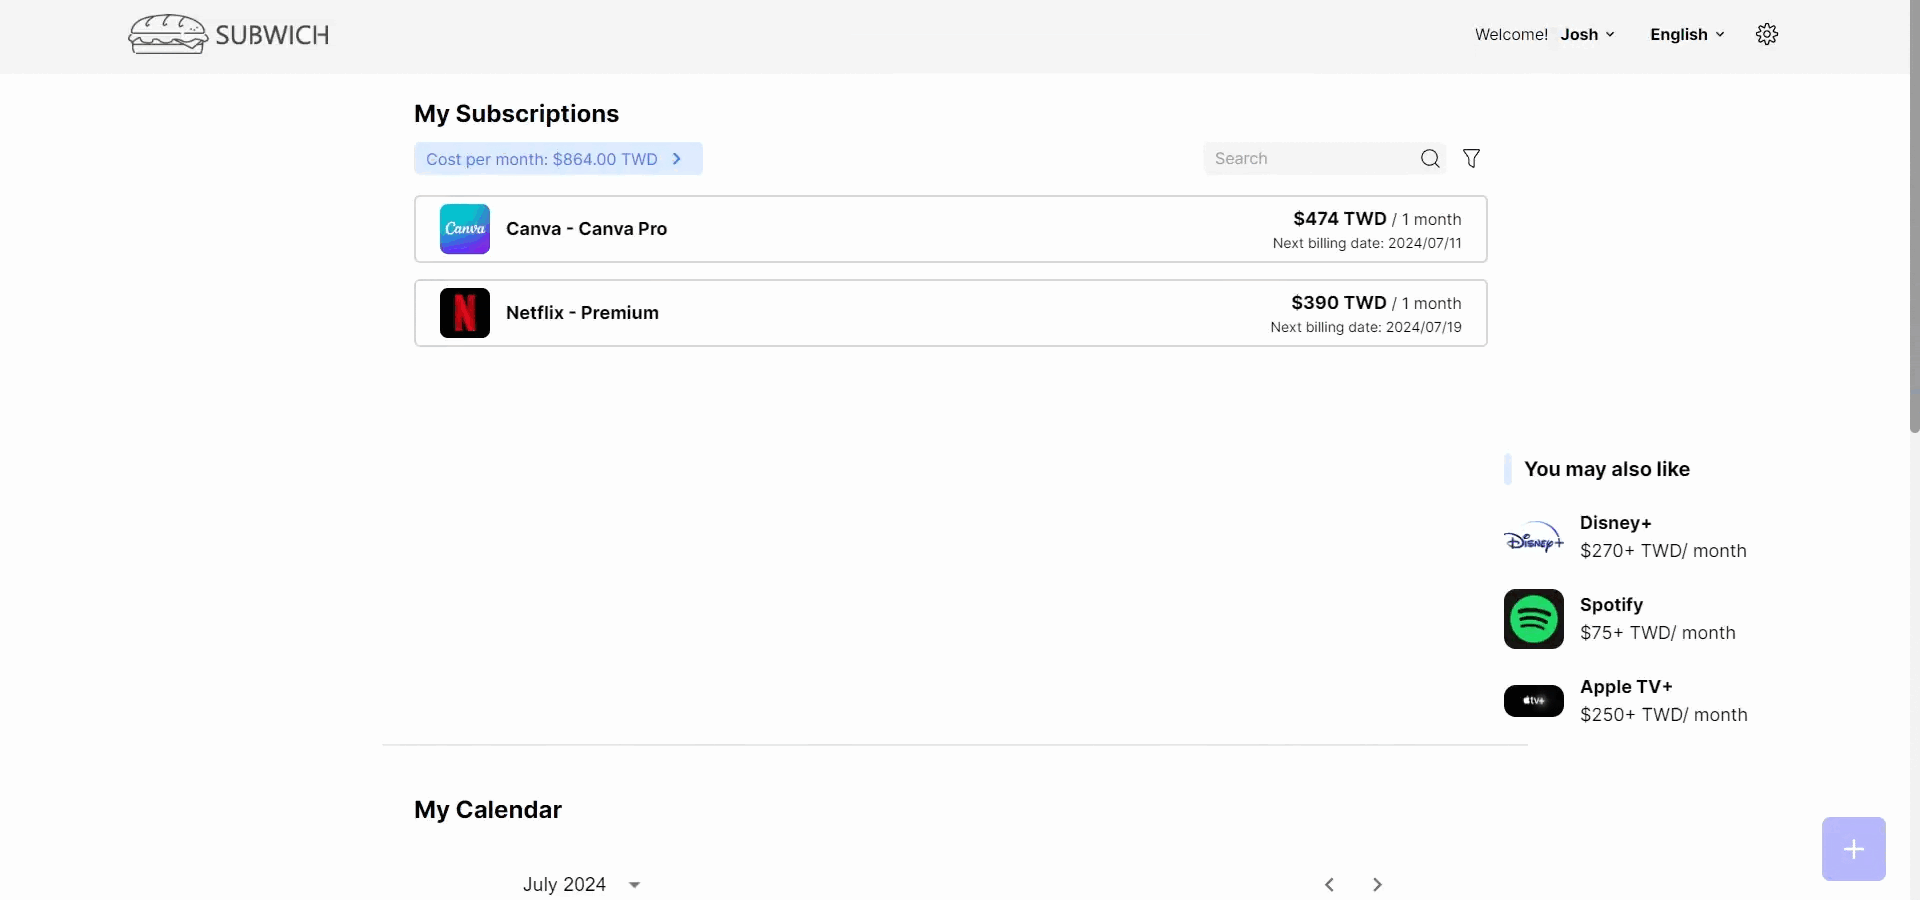The width and height of the screenshot is (1920, 900).
Task: Select the Disney+ suggestion
Action: (1626, 537)
